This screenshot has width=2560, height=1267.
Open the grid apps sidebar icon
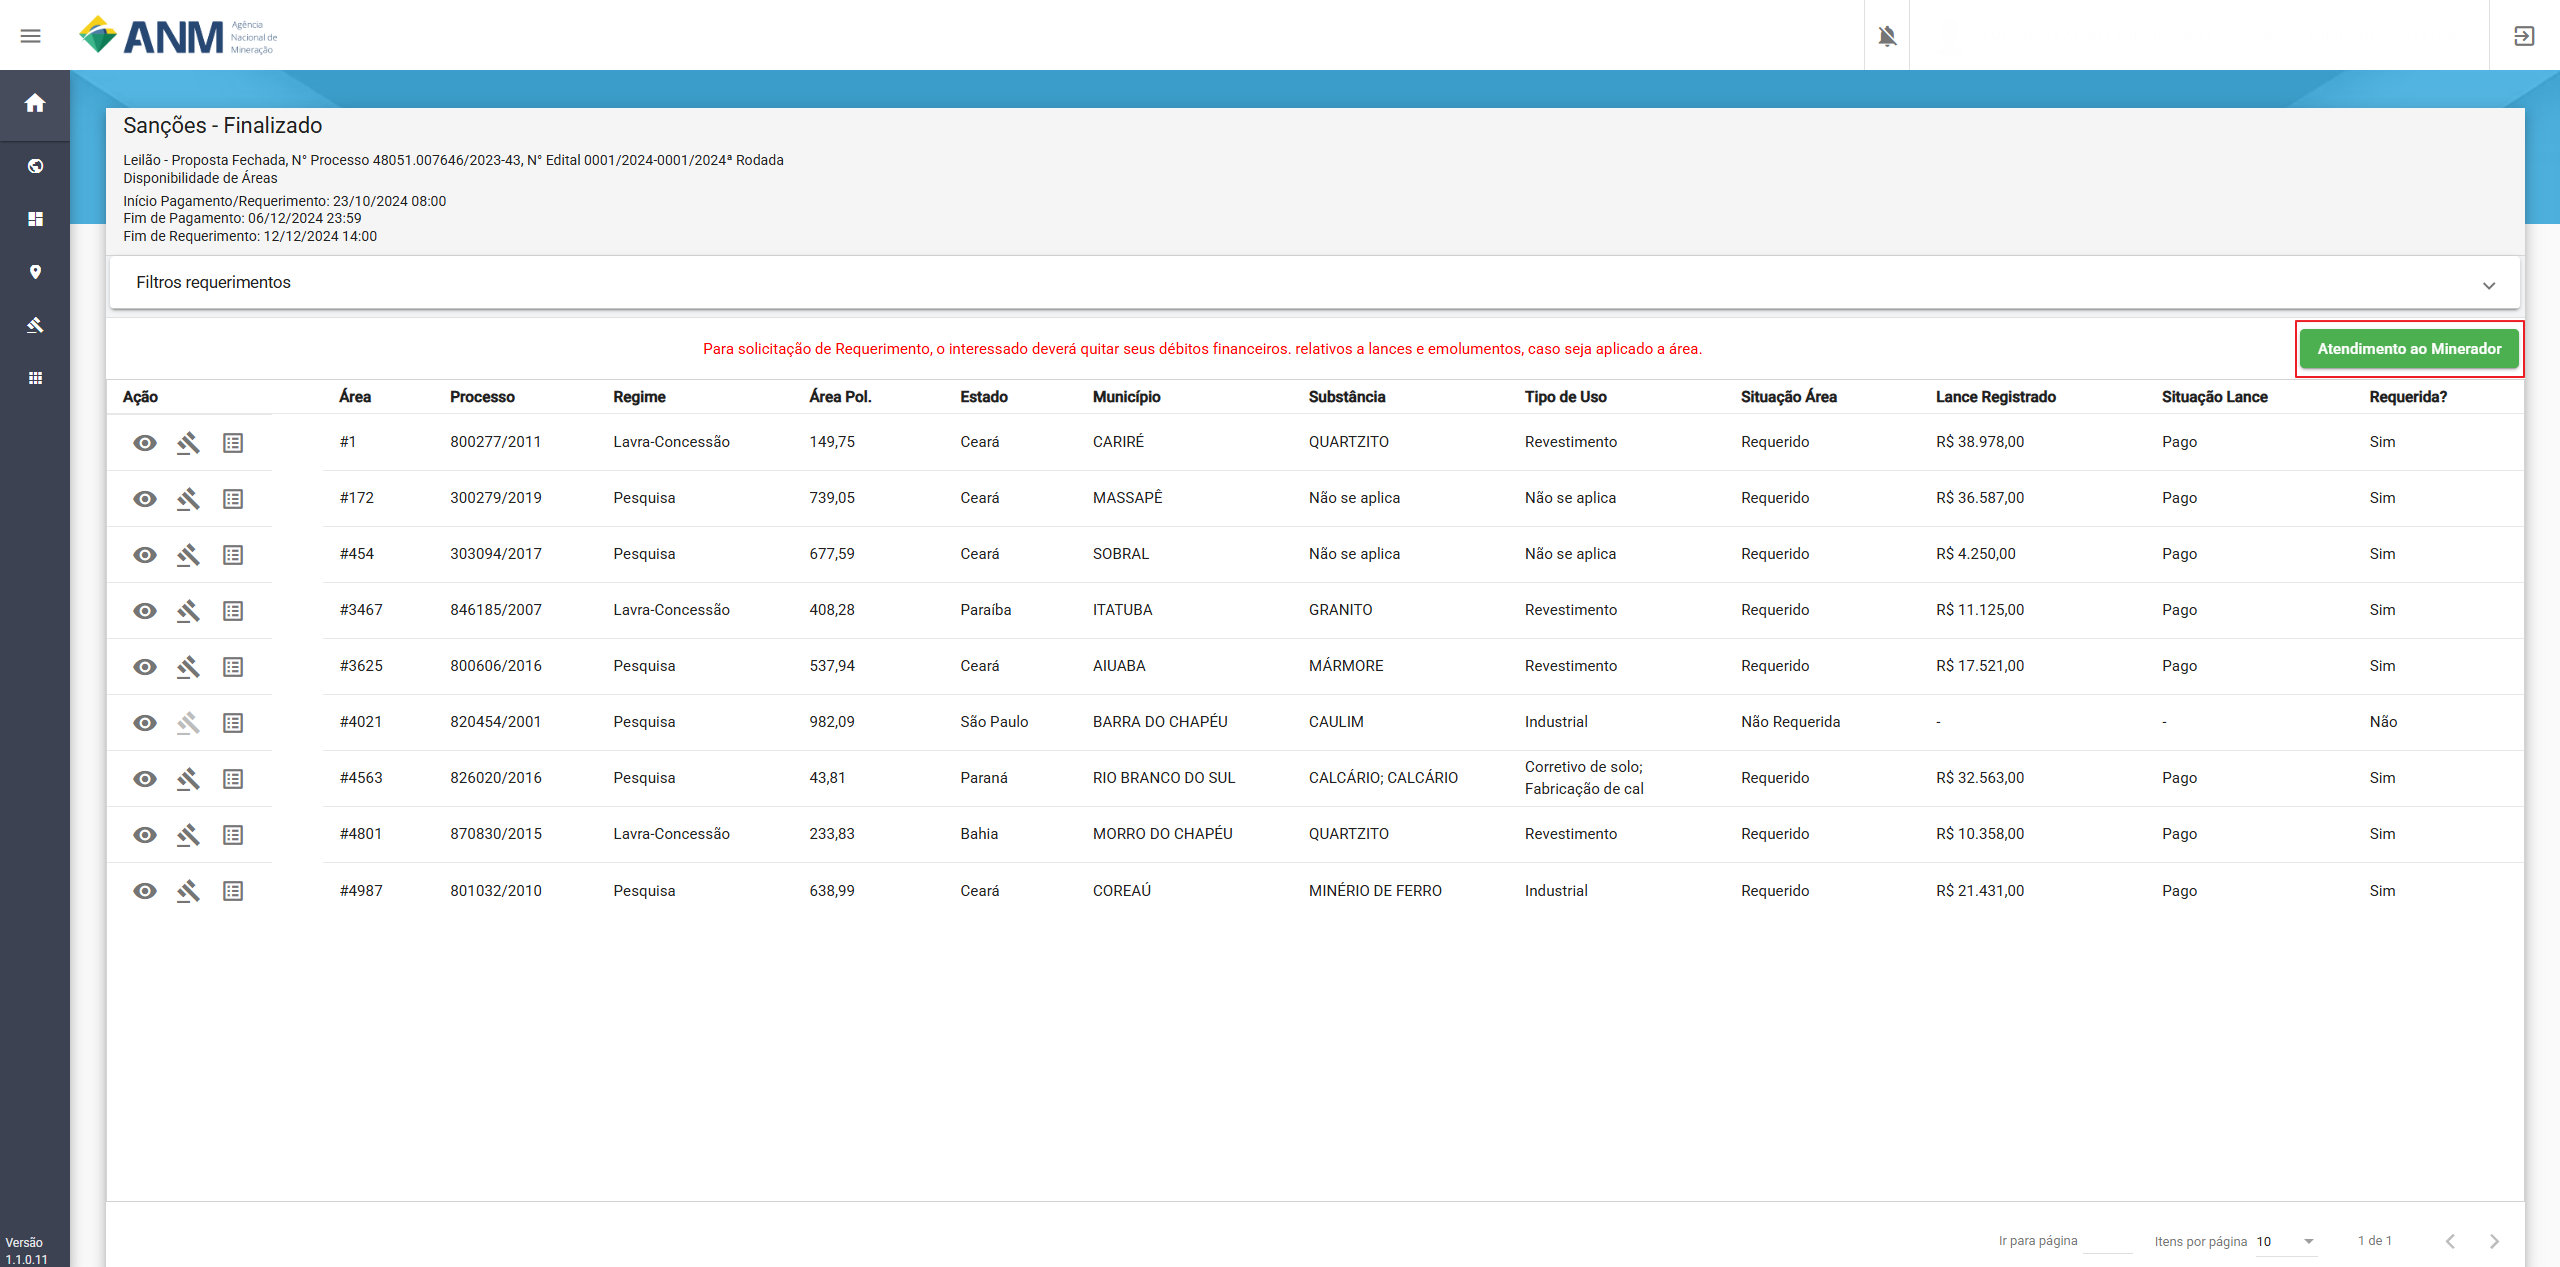(x=35, y=378)
